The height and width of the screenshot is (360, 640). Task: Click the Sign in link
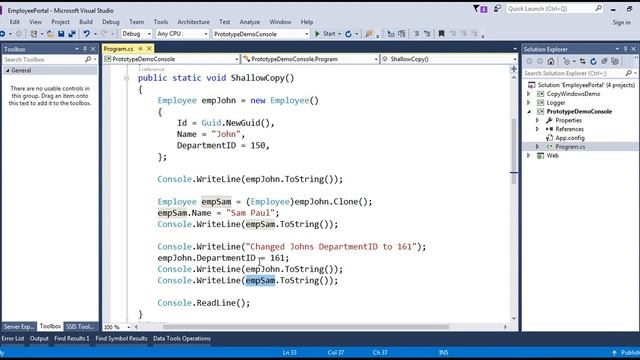pos(622,22)
